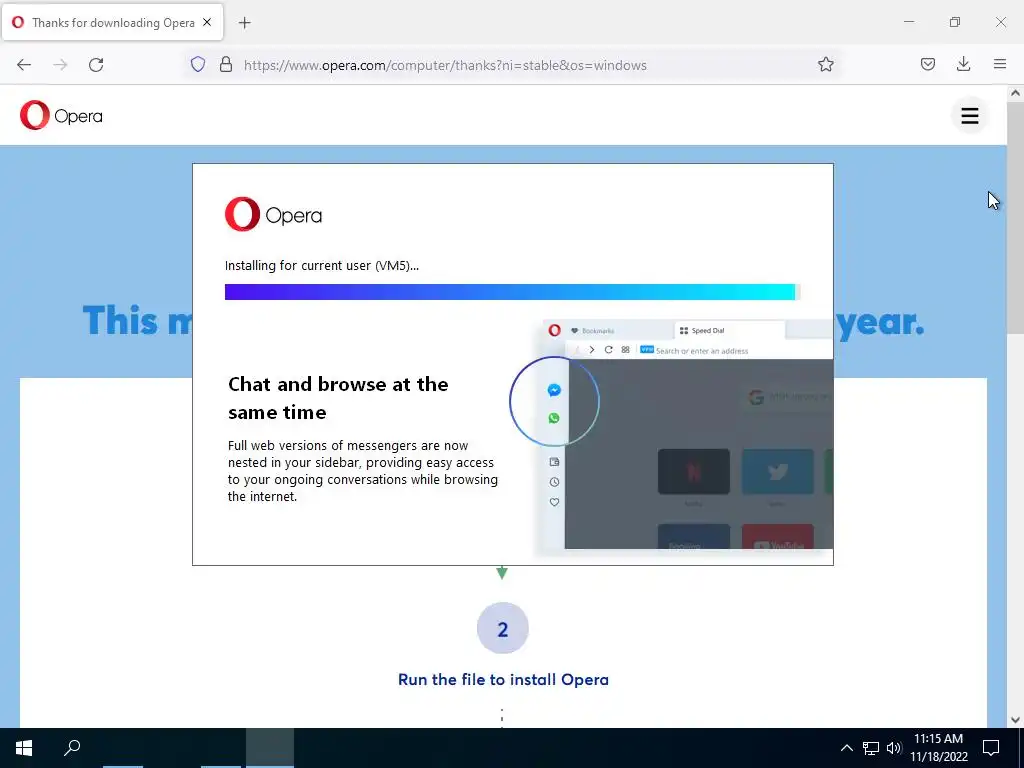Bookmark this page with the star icon
The height and width of the screenshot is (768, 1024).
coord(825,65)
